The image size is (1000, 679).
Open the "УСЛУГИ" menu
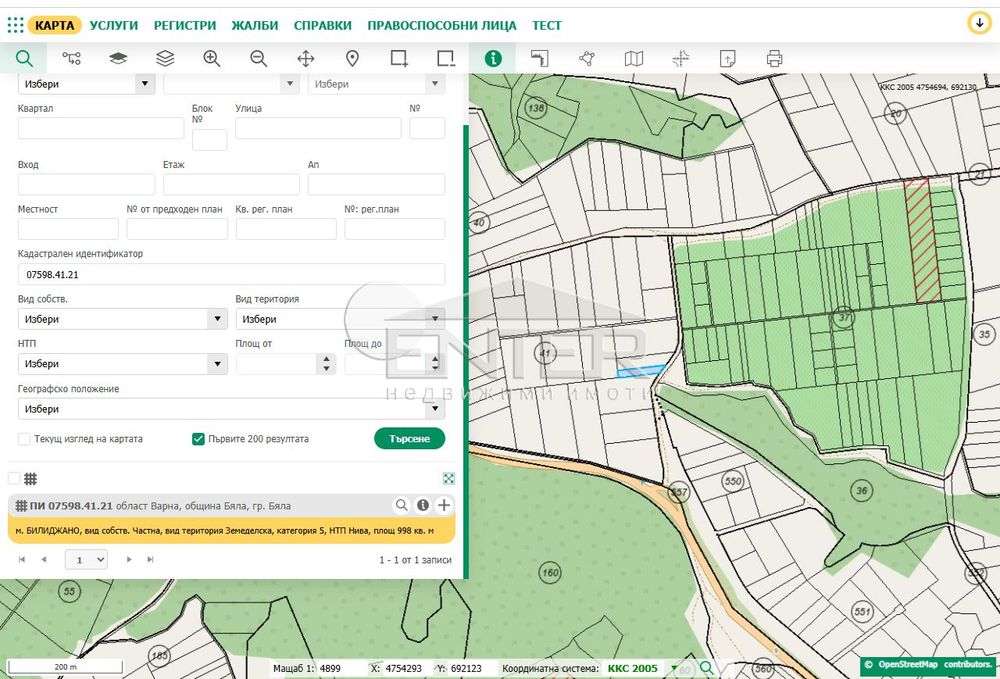pos(114,26)
